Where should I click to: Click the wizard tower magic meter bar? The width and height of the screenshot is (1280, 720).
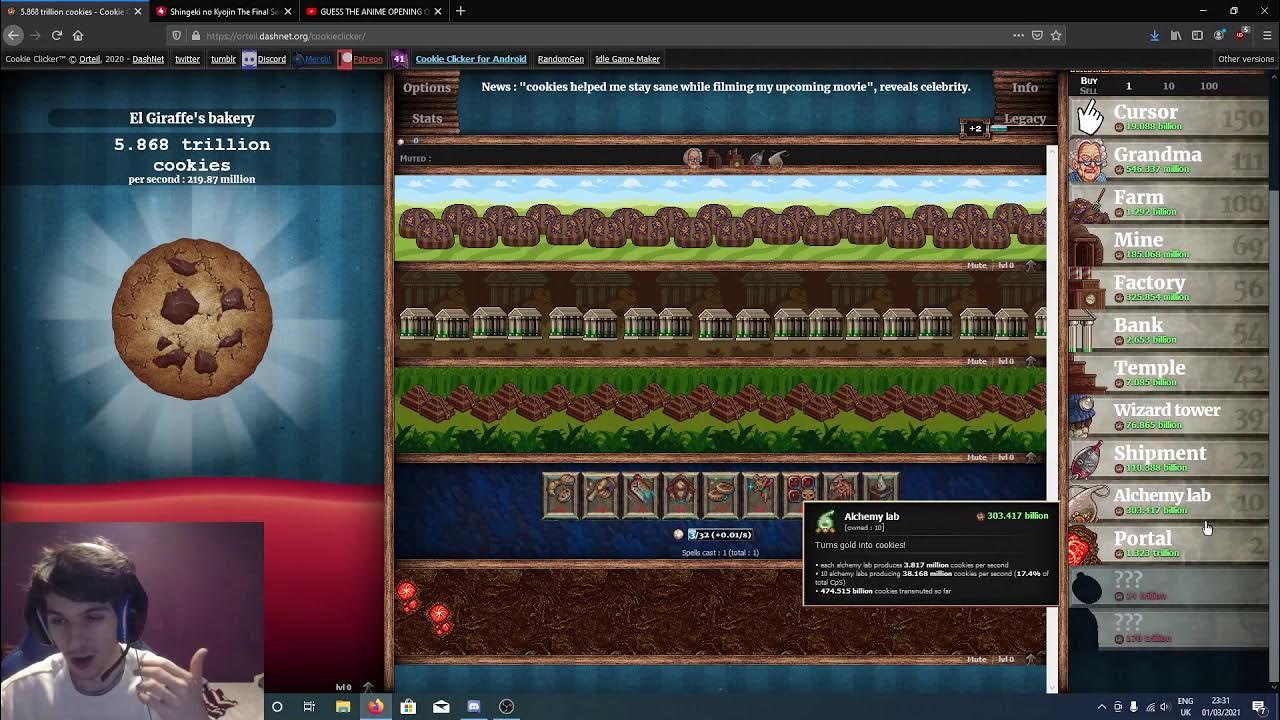click(x=720, y=534)
